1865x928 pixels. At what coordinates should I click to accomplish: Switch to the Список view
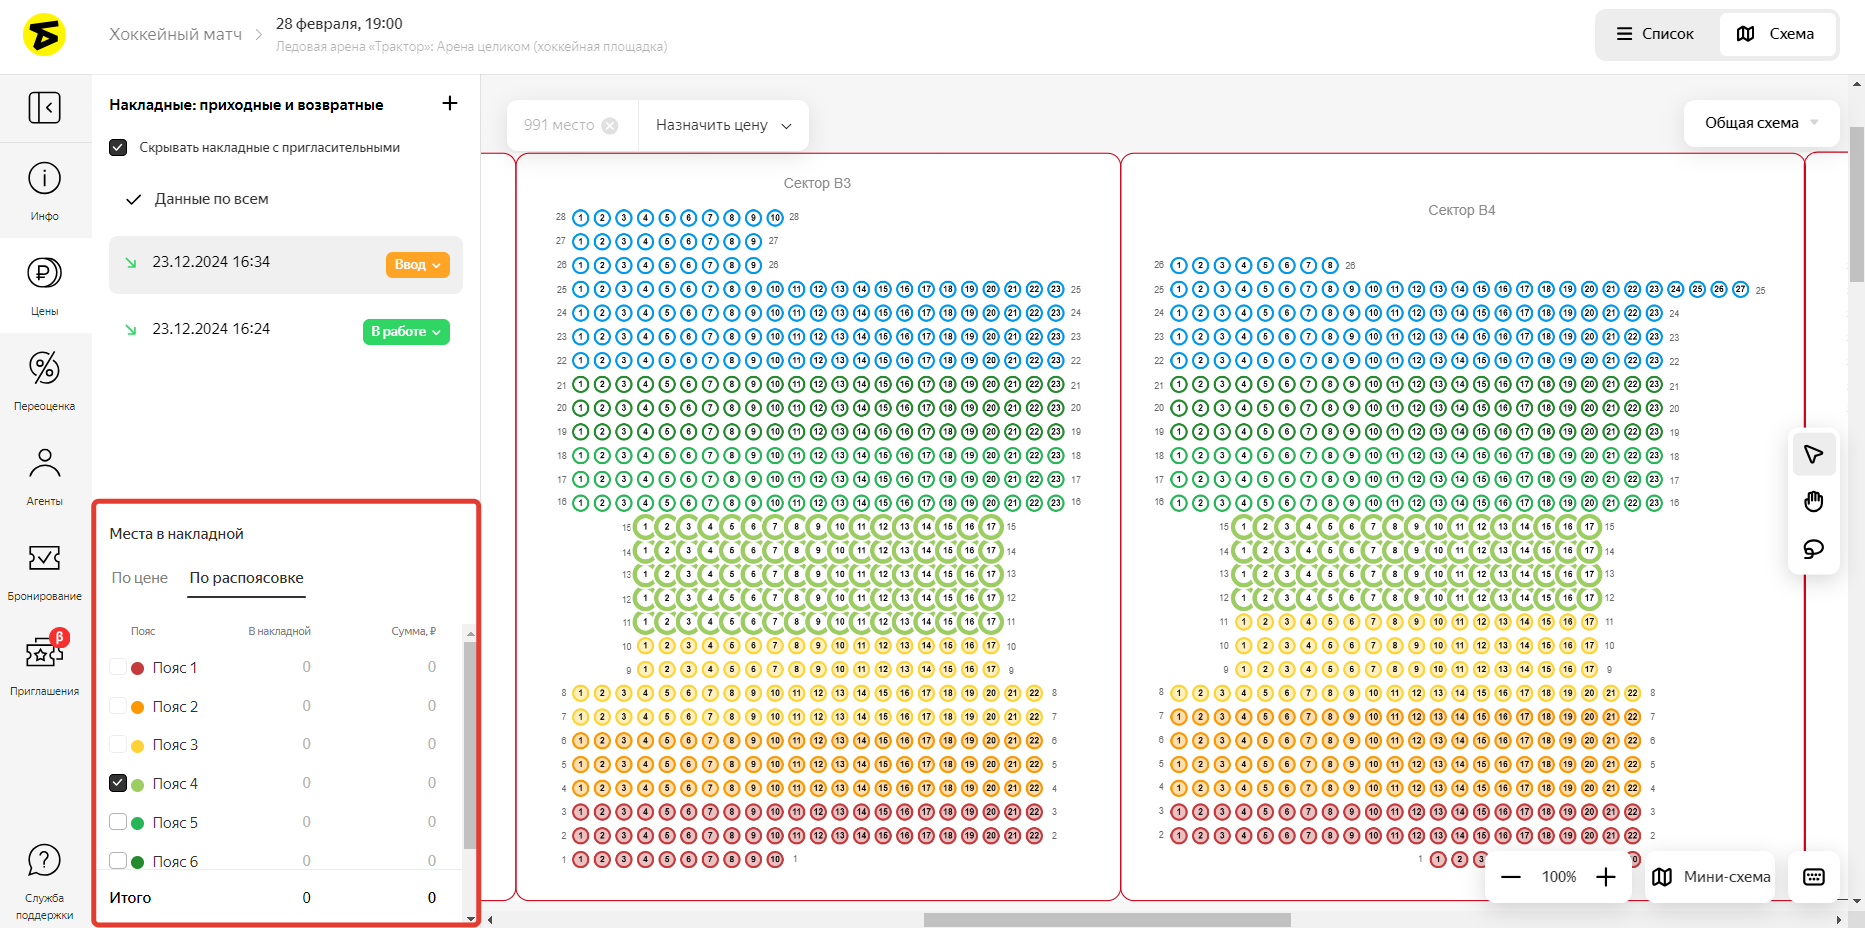1656,34
